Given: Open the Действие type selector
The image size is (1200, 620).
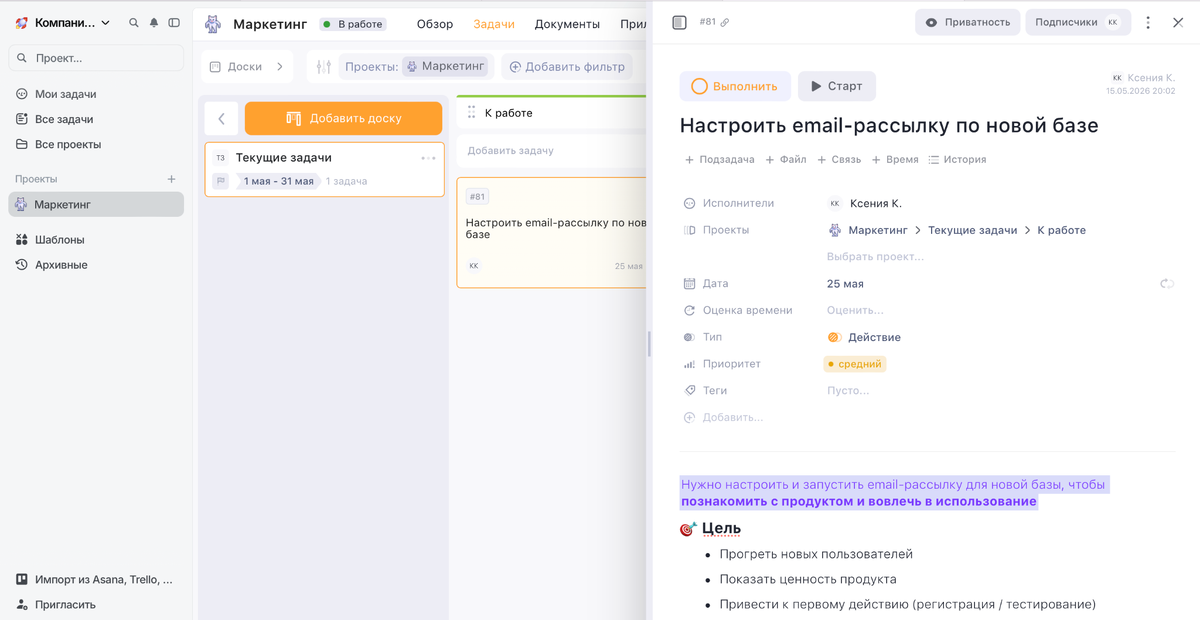Looking at the screenshot, I should (x=864, y=337).
